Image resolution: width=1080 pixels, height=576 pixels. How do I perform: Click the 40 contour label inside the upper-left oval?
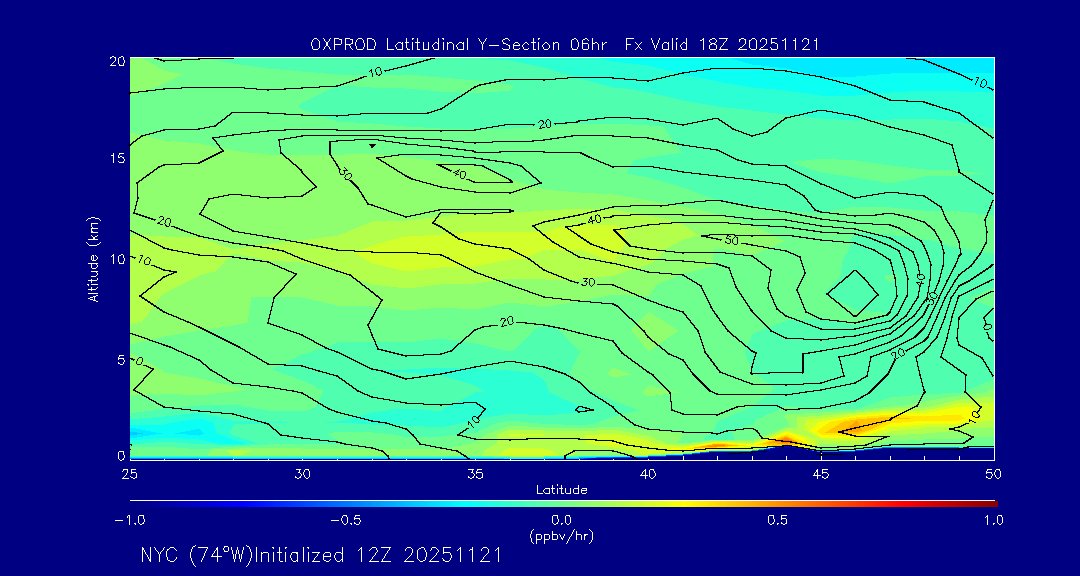[x=460, y=174]
